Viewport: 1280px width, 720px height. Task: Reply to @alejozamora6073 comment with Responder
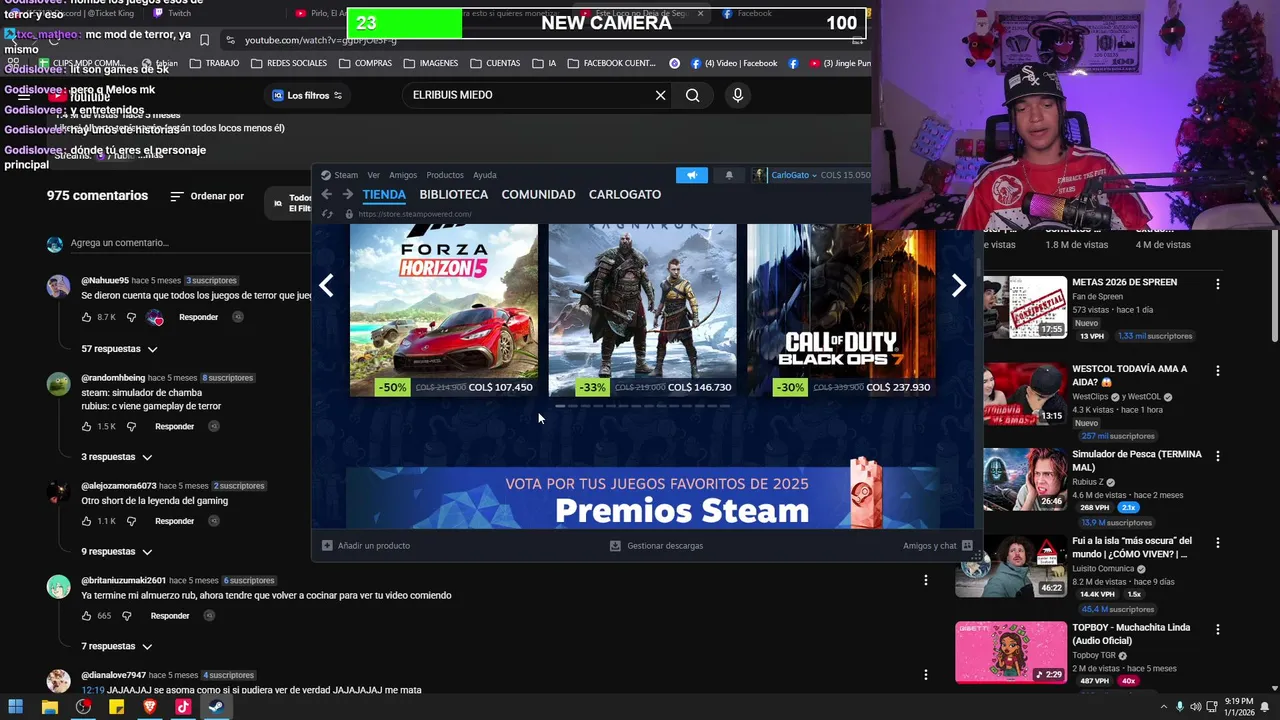coord(174,521)
